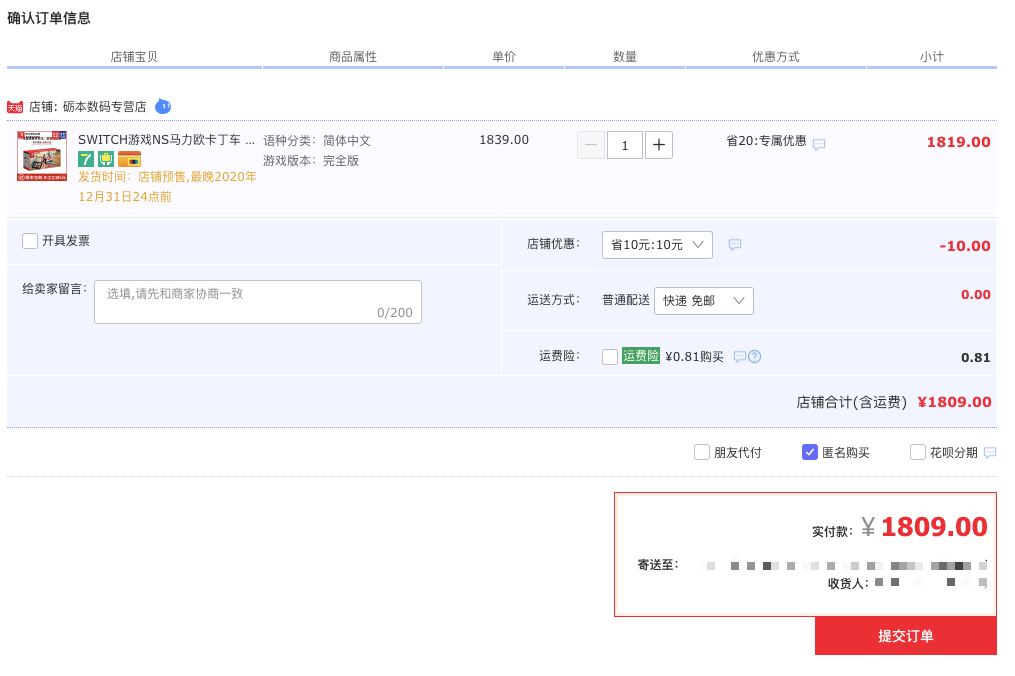This screenshot has width=1015, height=676.
Task: Click the unit price 1839.00
Action: (504, 140)
